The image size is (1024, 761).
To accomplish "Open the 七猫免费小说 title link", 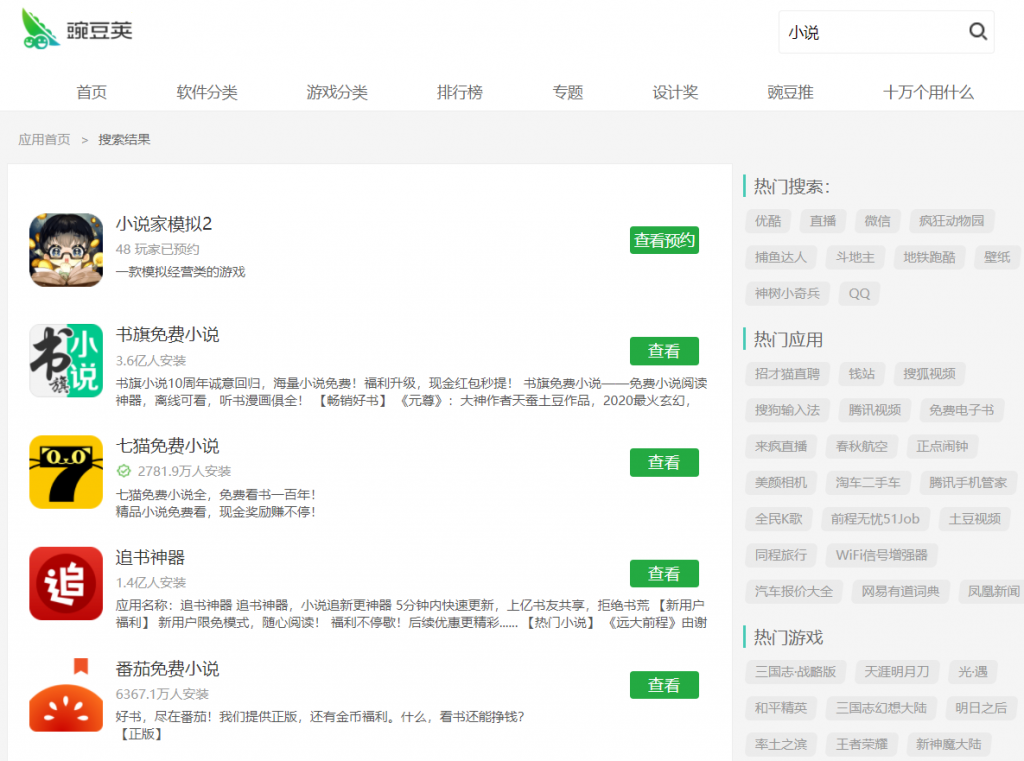I will click(167, 446).
